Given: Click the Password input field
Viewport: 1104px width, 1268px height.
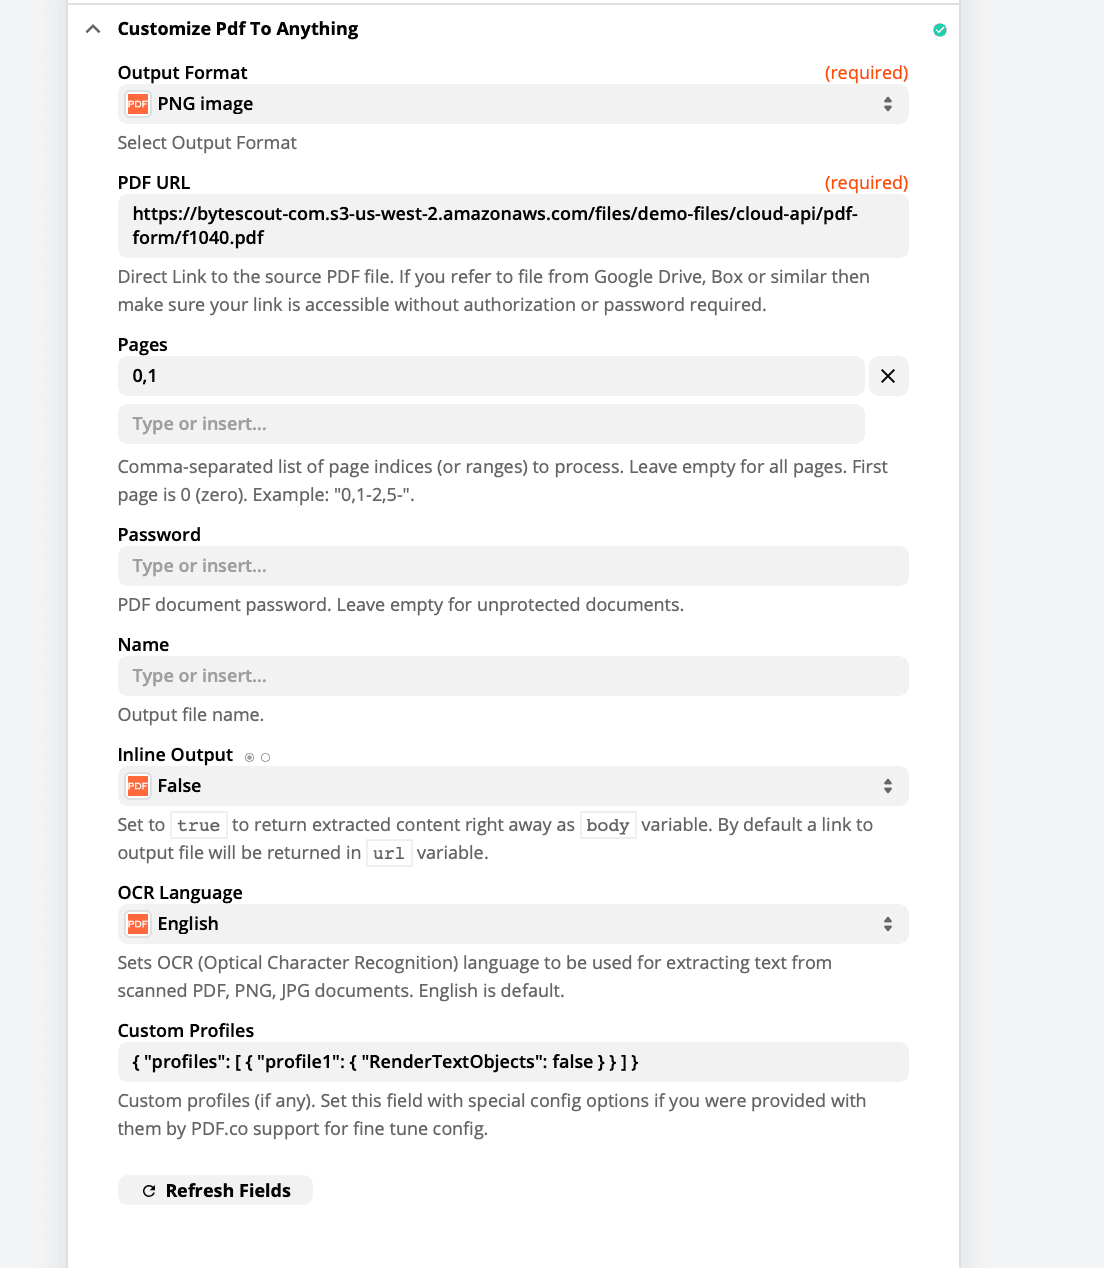Looking at the screenshot, I should coord(512,566).
